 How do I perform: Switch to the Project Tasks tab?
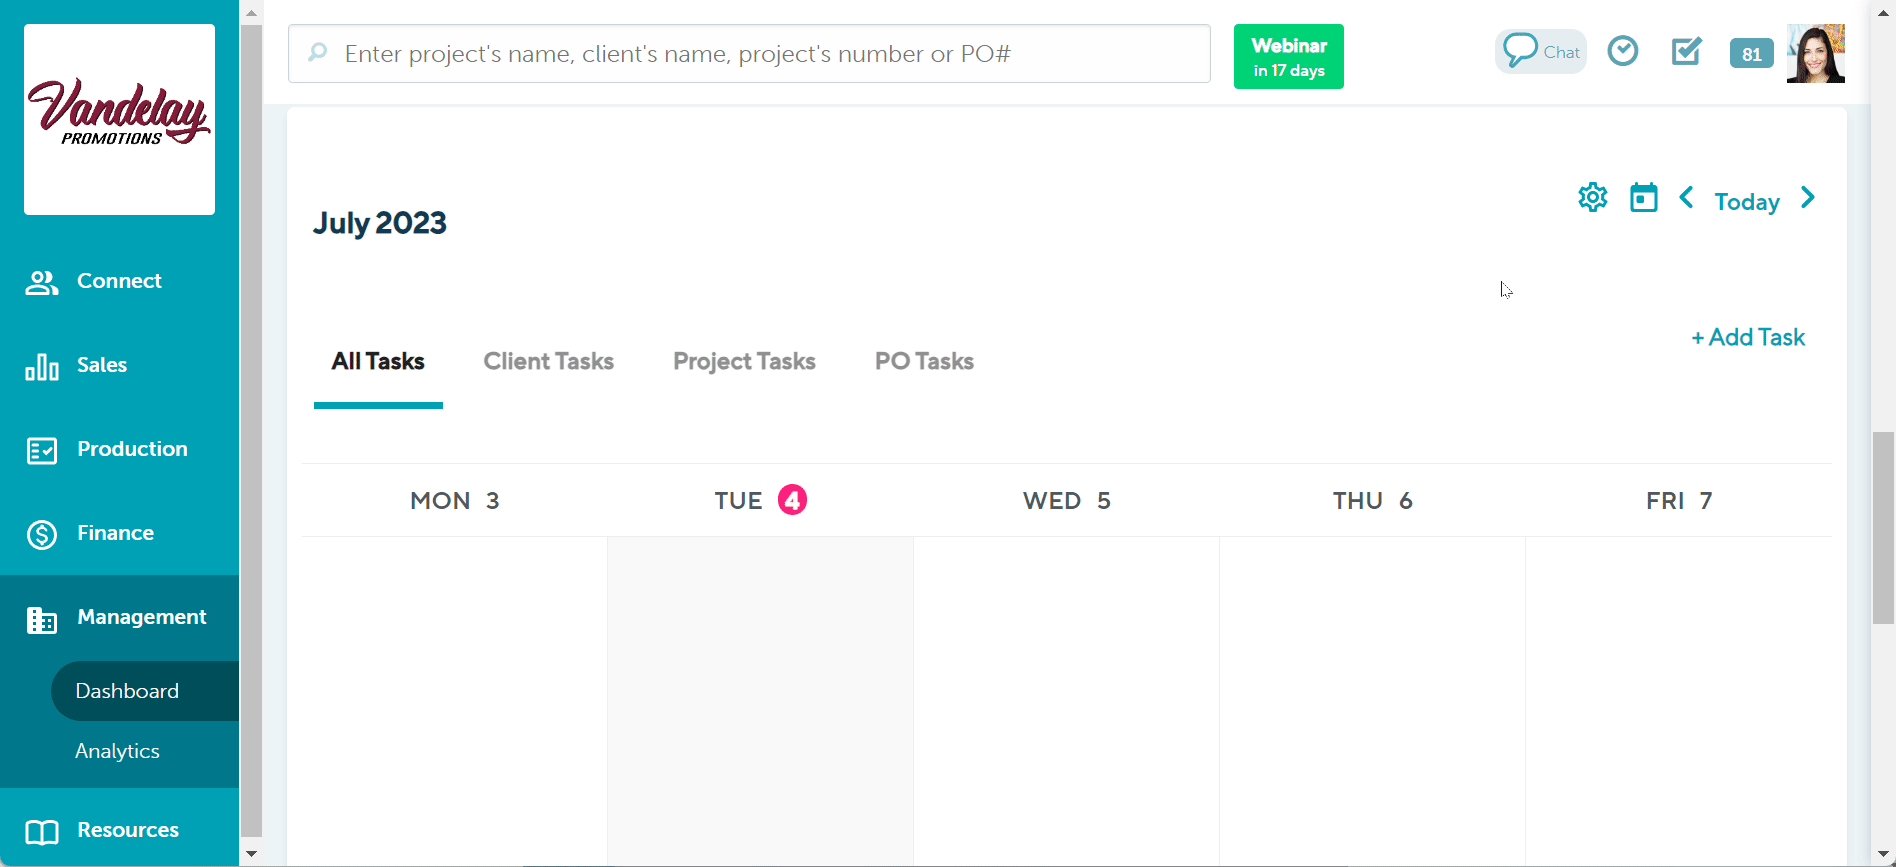coord(744,361)
